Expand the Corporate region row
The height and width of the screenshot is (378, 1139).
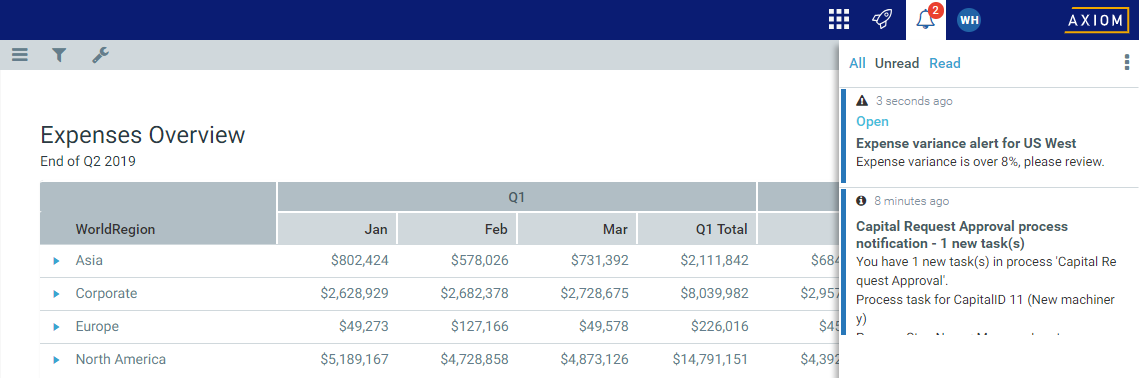tap(57, 294)
